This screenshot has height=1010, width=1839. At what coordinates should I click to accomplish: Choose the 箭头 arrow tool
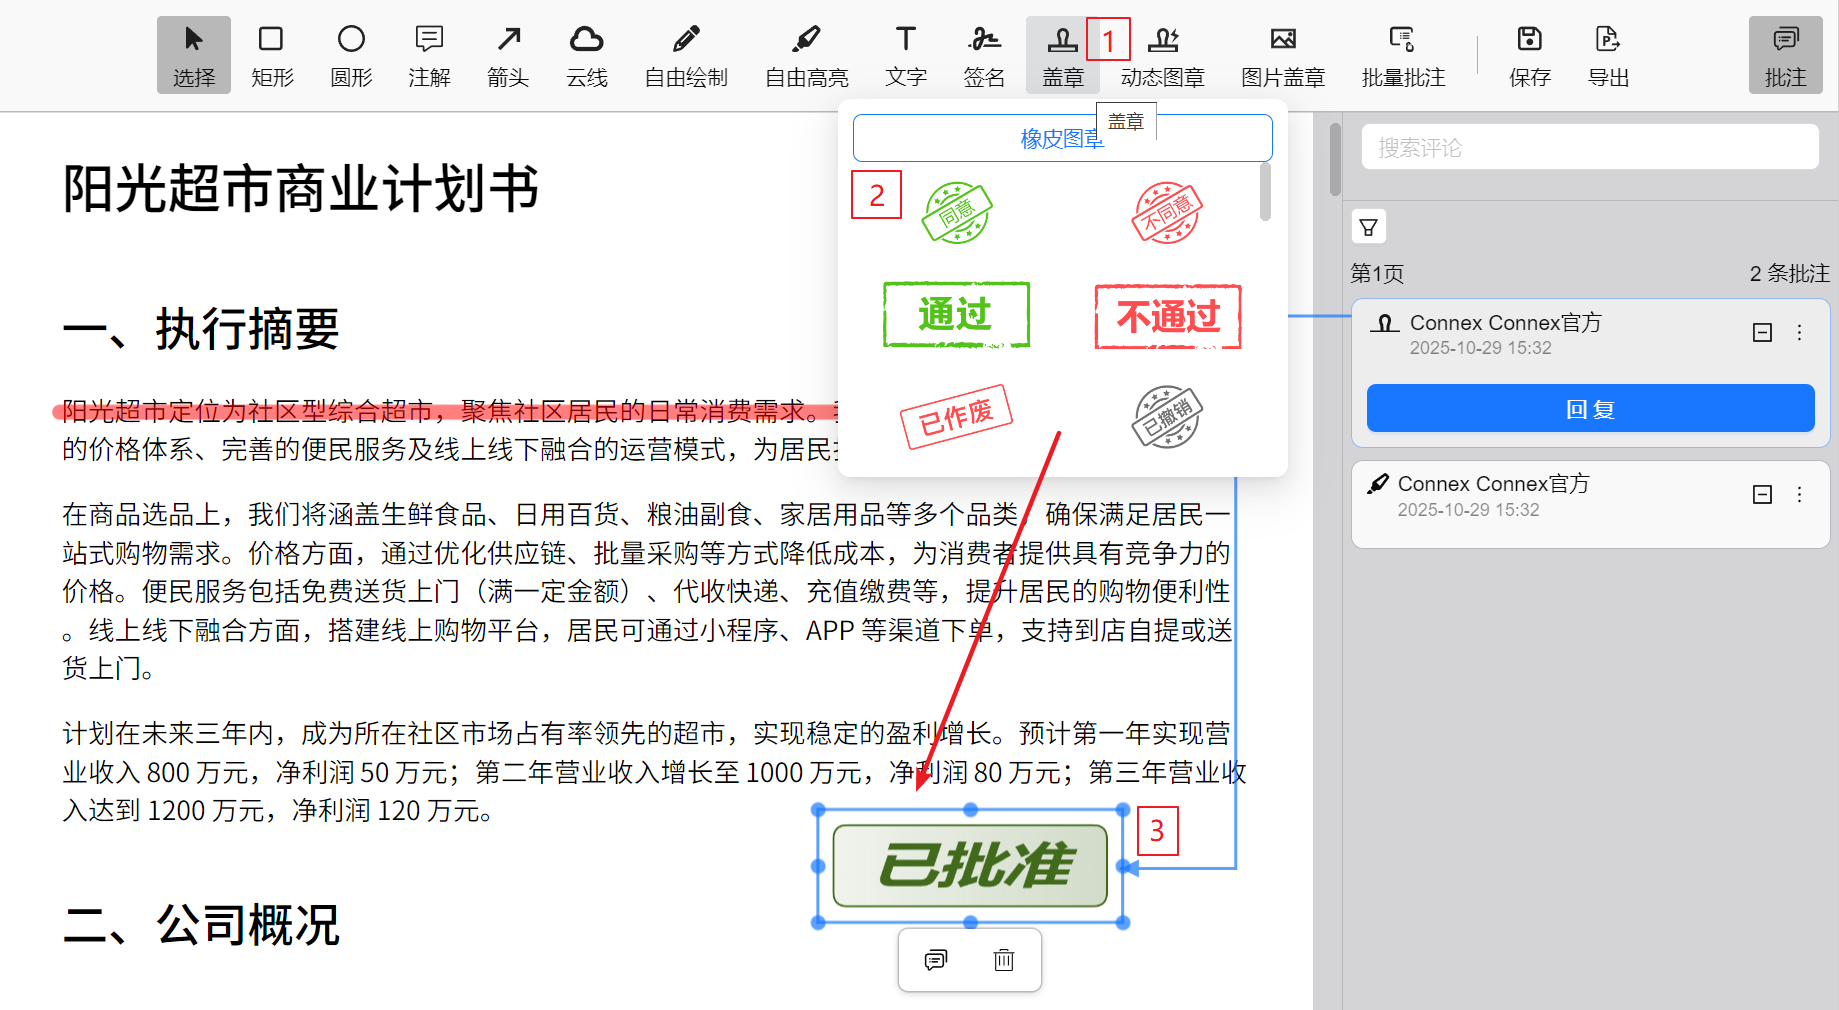point(508,55)
